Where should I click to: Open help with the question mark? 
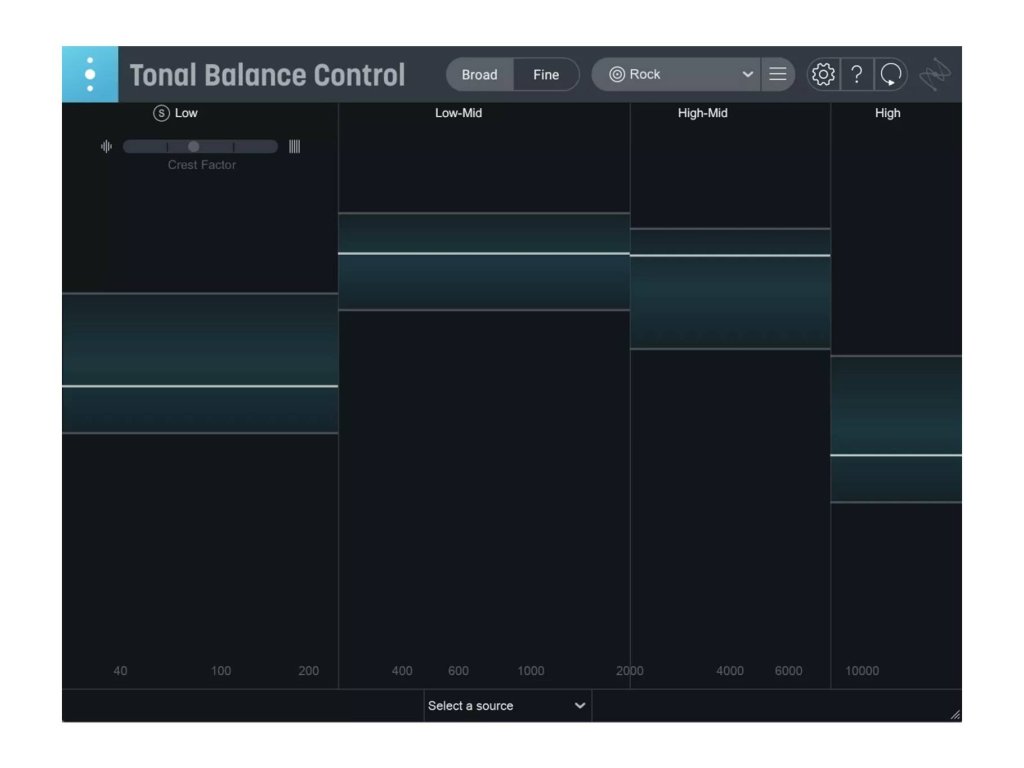pos(857,74)
